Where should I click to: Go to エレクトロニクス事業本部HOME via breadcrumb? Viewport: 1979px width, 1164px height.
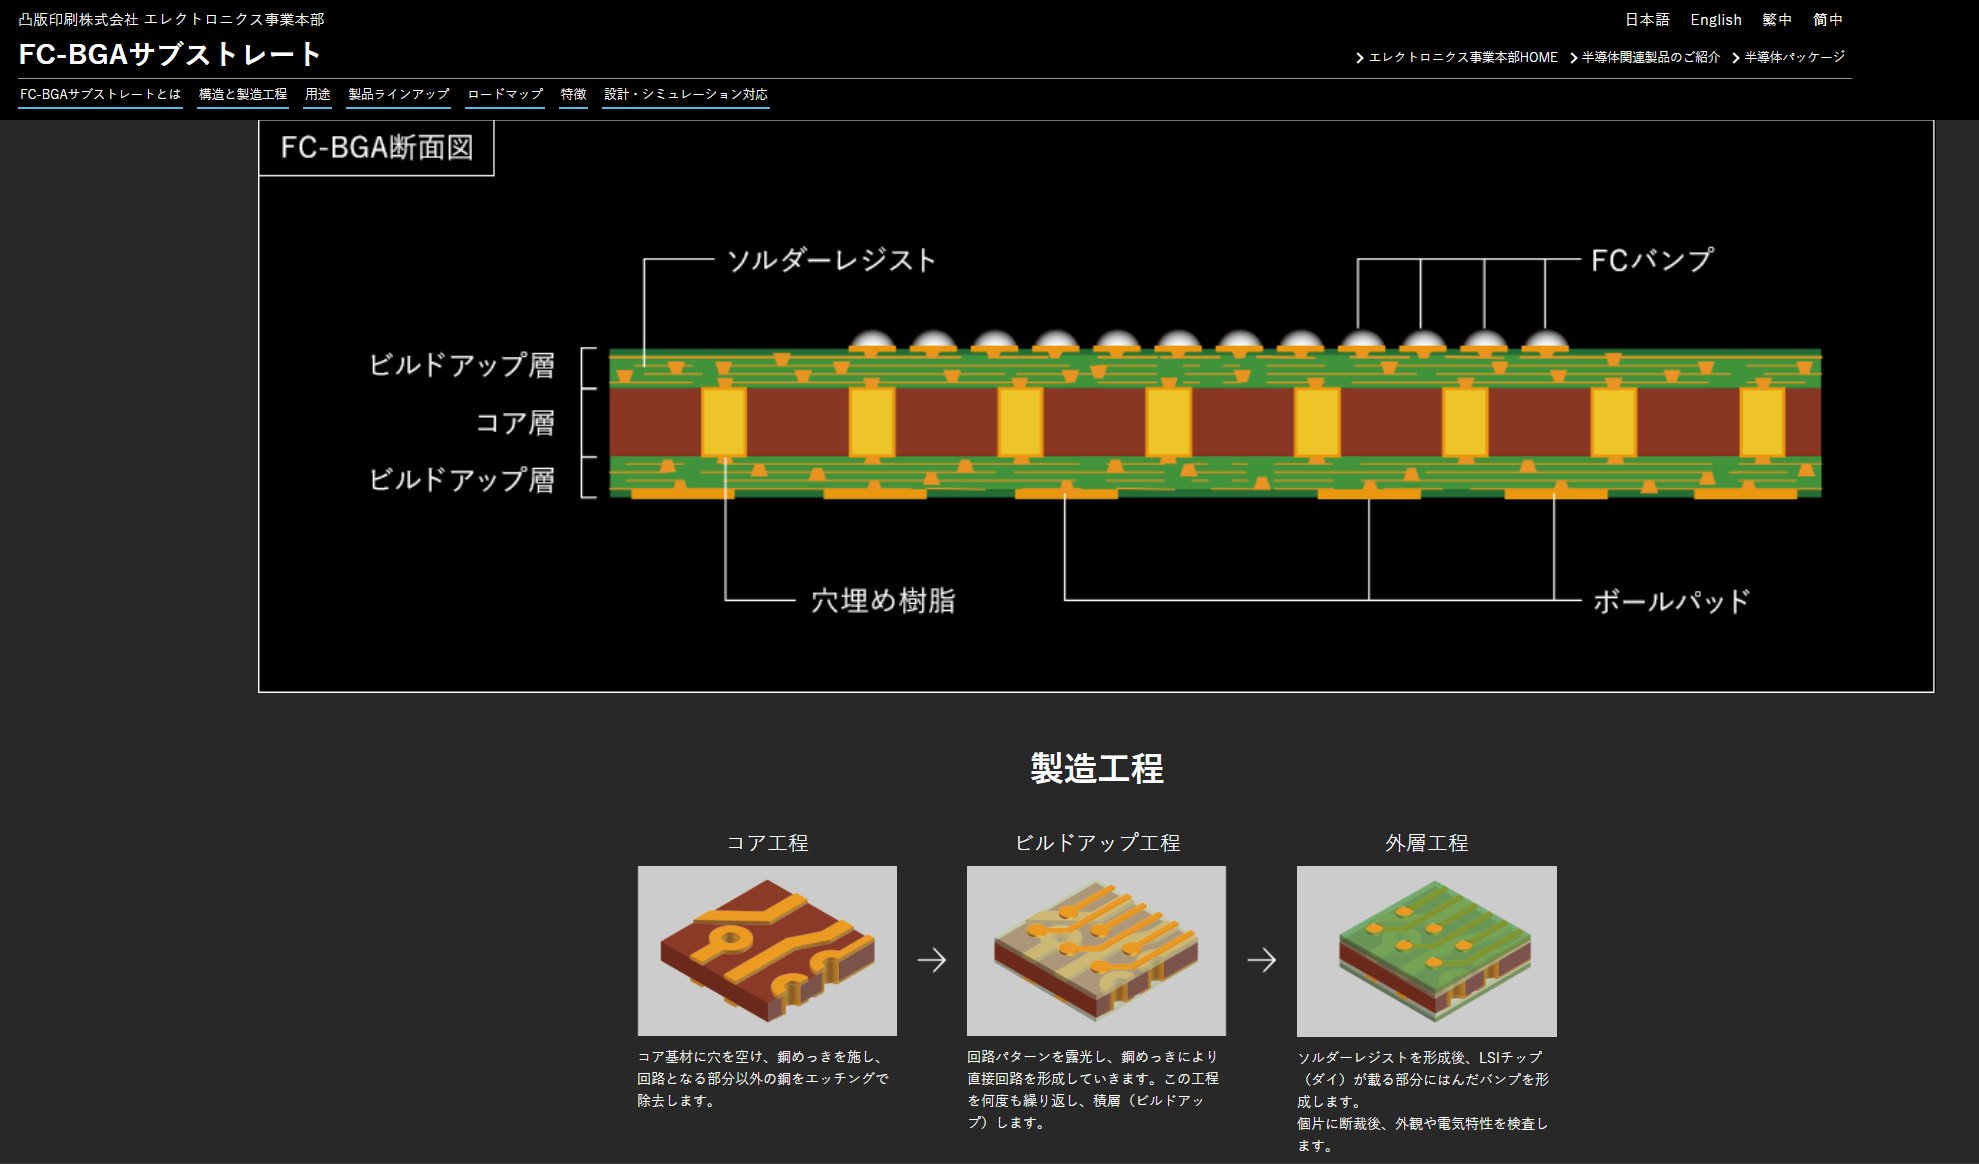click(x=1467, y=57)
